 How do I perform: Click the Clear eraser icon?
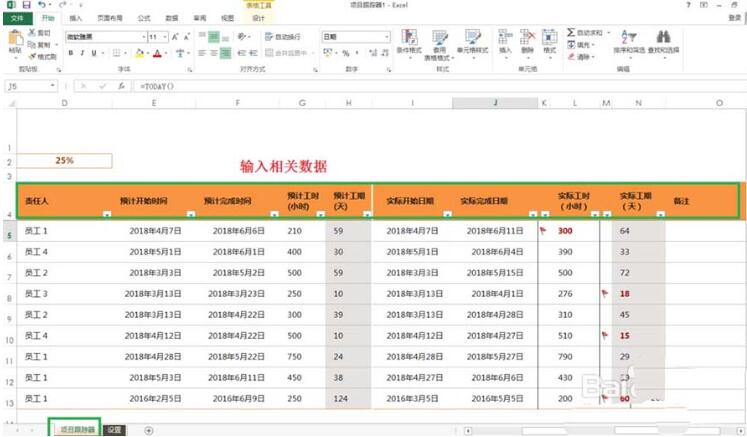click(571, 57)
